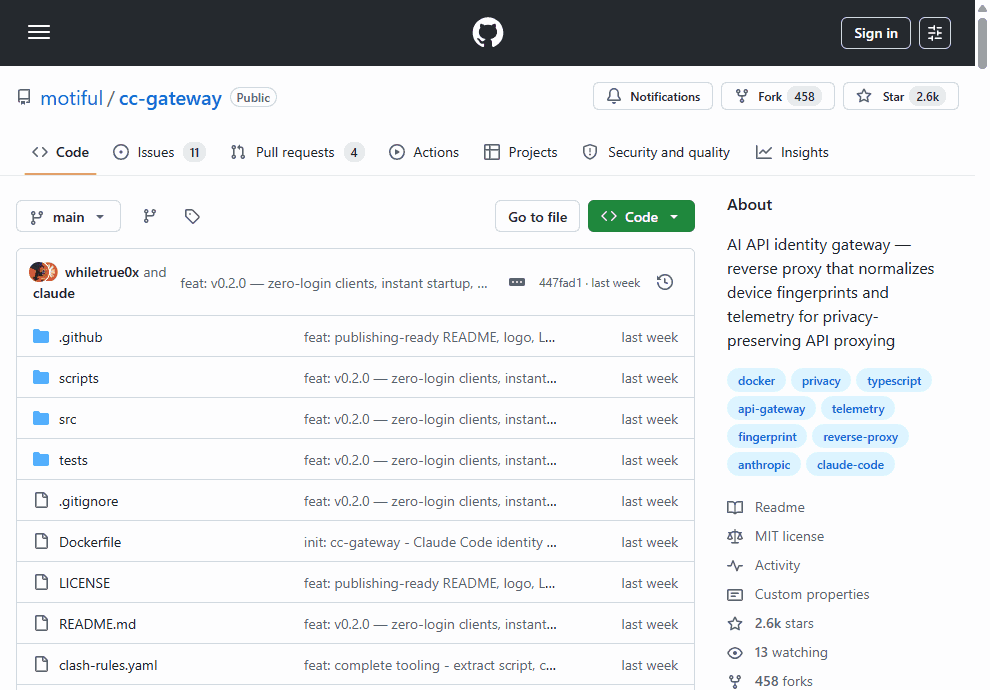Open the appearance settings icon button
Image resolution: width=990 pixels, height=690 pixels.
[x=935, y=33]
